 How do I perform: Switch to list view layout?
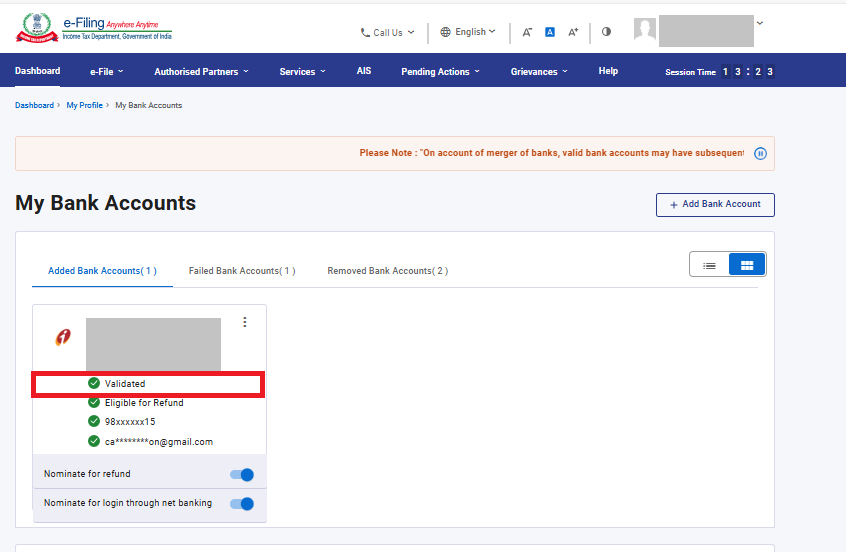point(709,265)
